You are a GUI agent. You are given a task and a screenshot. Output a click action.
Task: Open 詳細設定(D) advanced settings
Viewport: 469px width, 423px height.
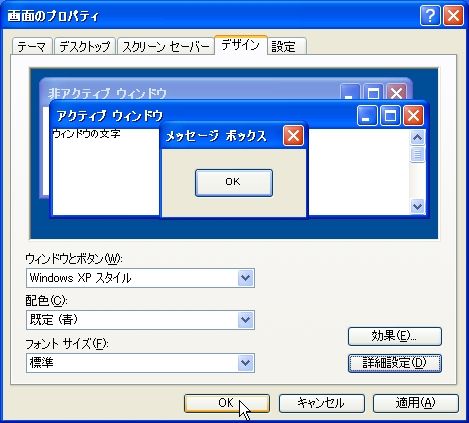[395, 363]
